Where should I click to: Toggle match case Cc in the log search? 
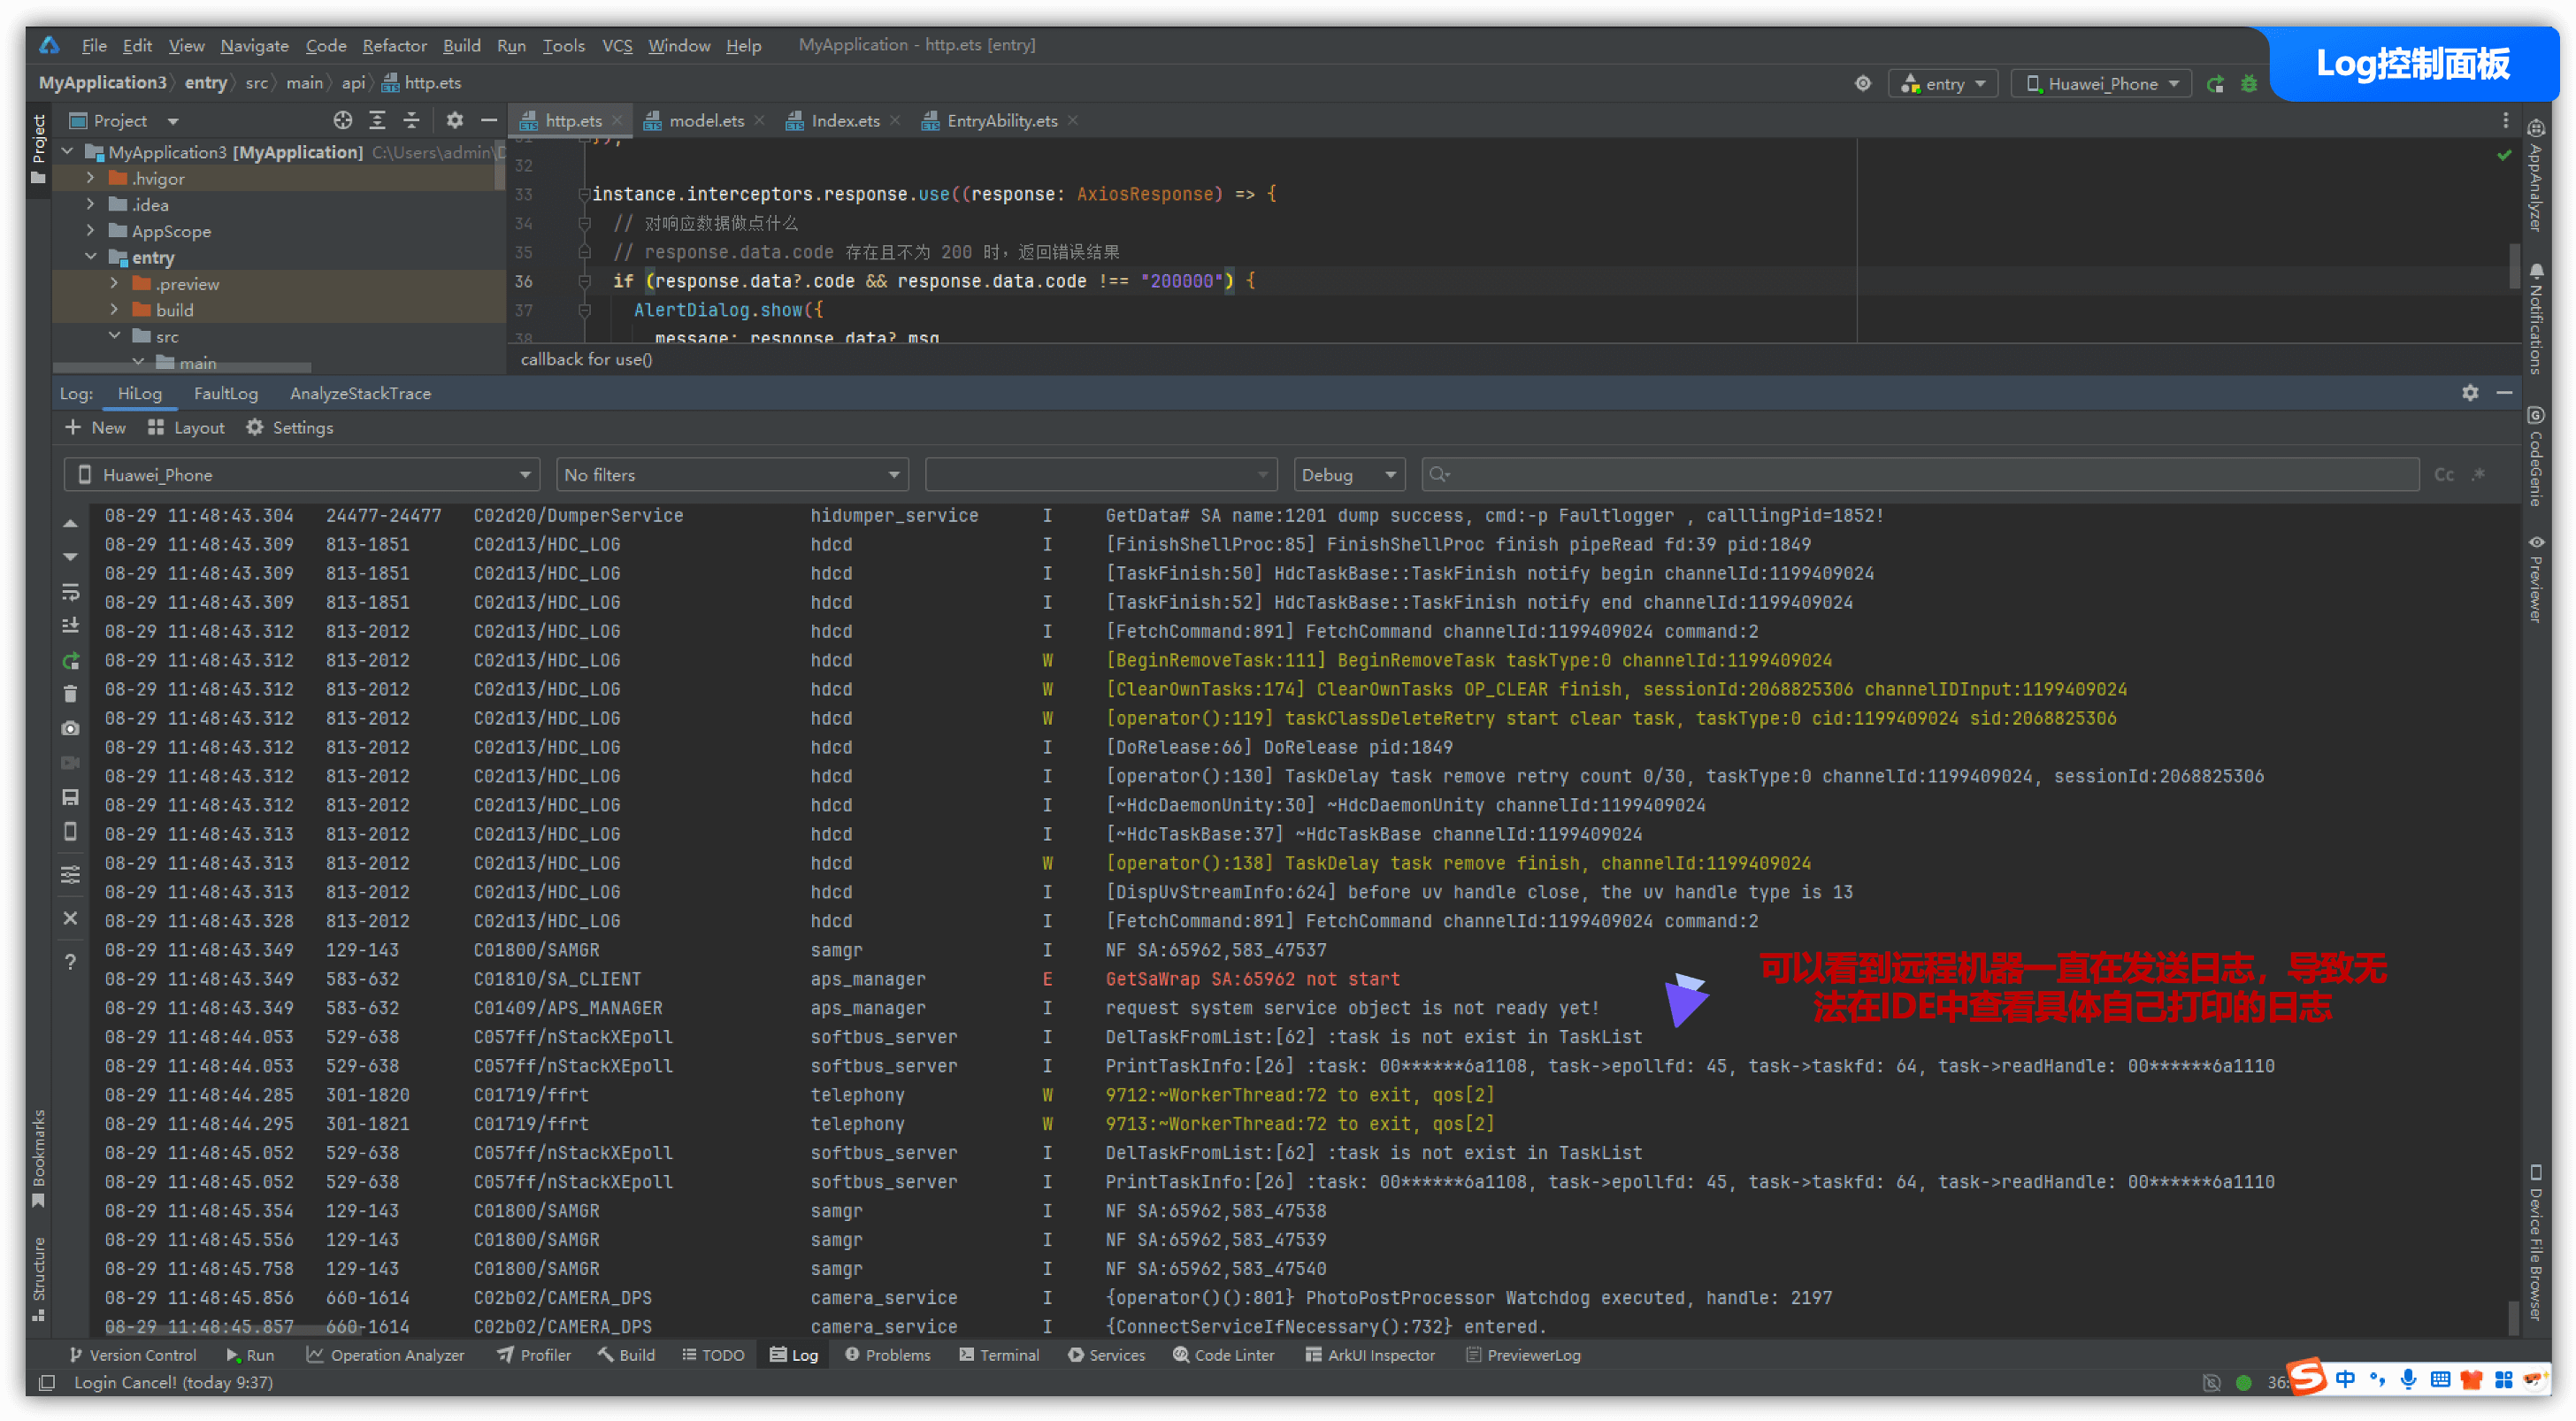pyautogui.click(x=2443, y=475)
